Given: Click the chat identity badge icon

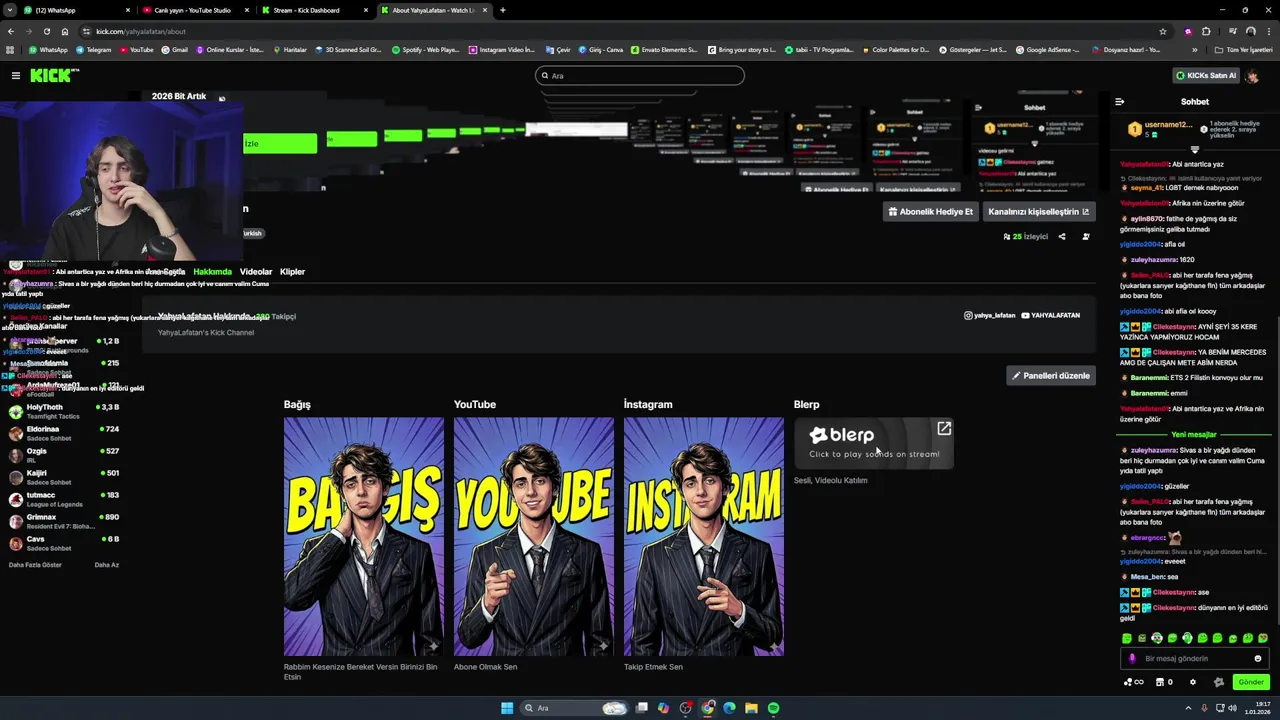Looking at the screenshot, I should [x=1218, y=682].
